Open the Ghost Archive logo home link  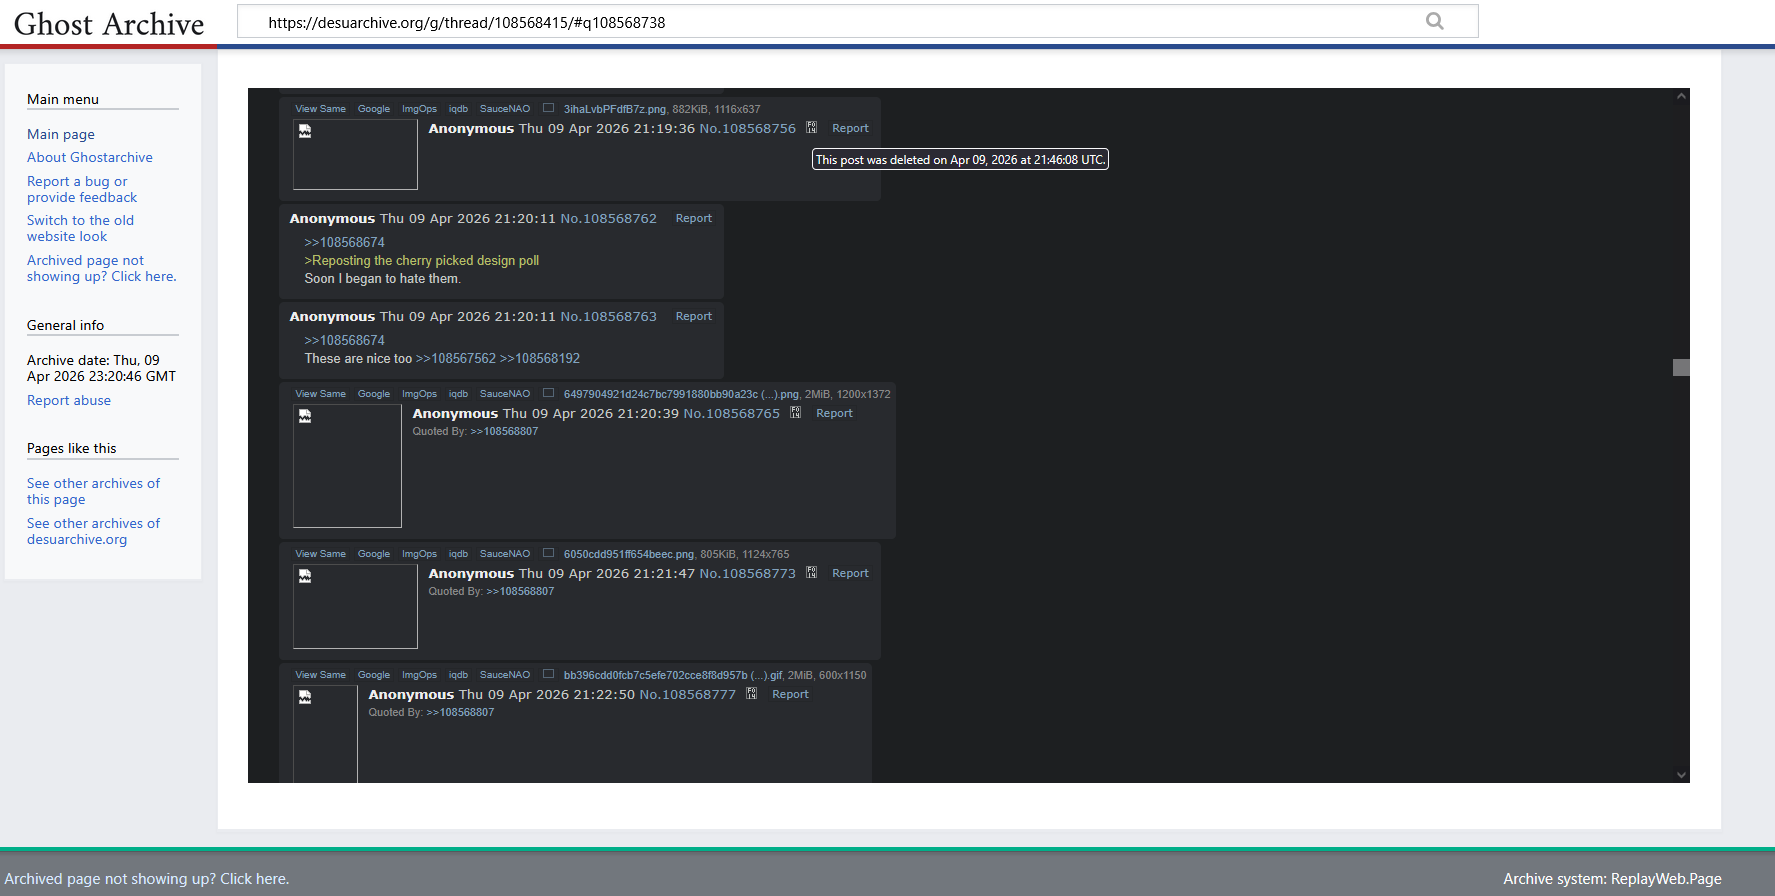tap(109, 24)
